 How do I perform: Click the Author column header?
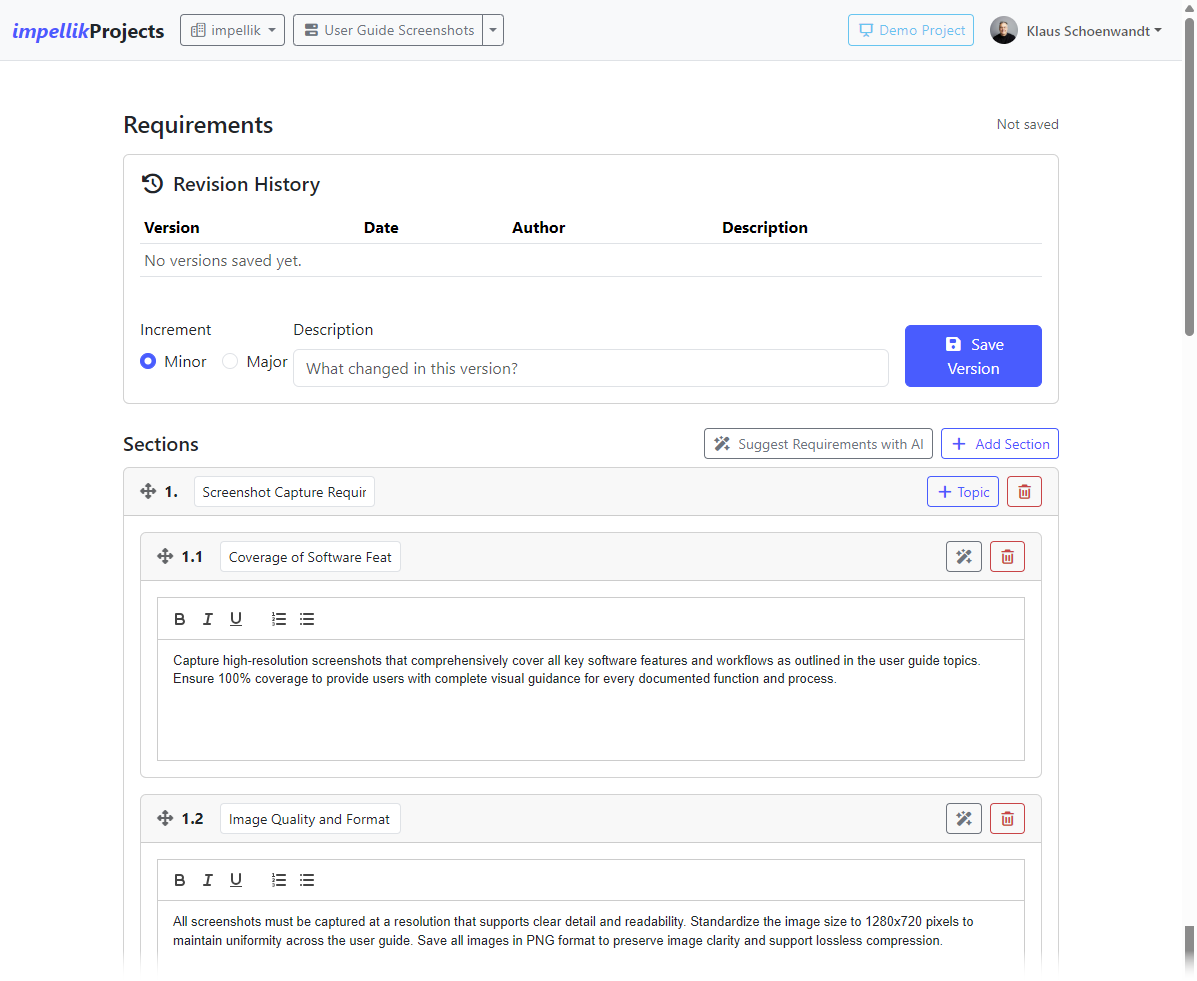tap(538, 228)
